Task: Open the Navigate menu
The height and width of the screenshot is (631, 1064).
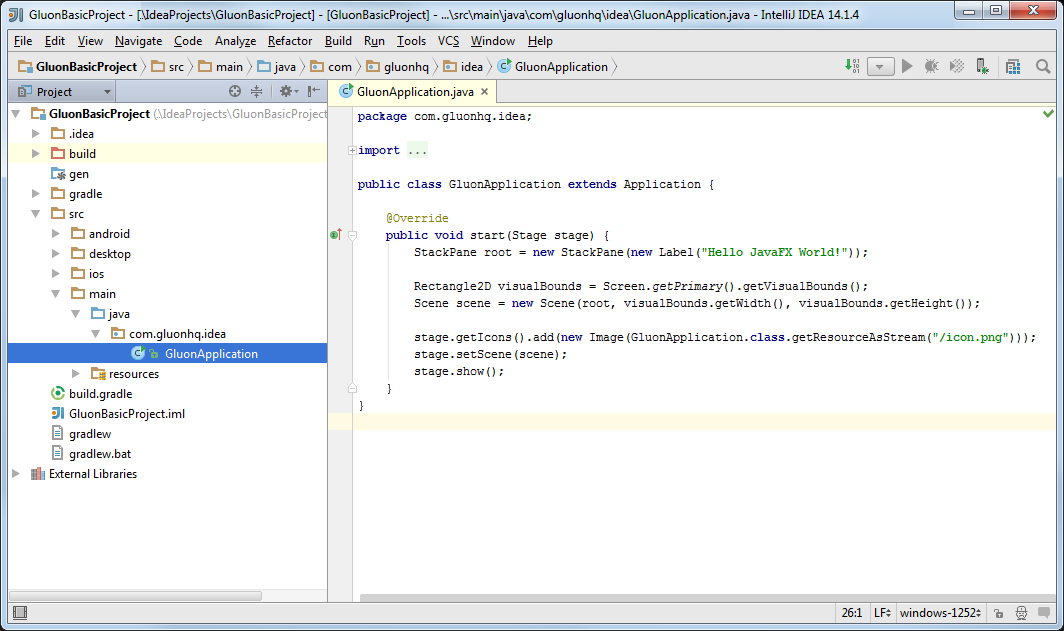Action: (138, 41)
